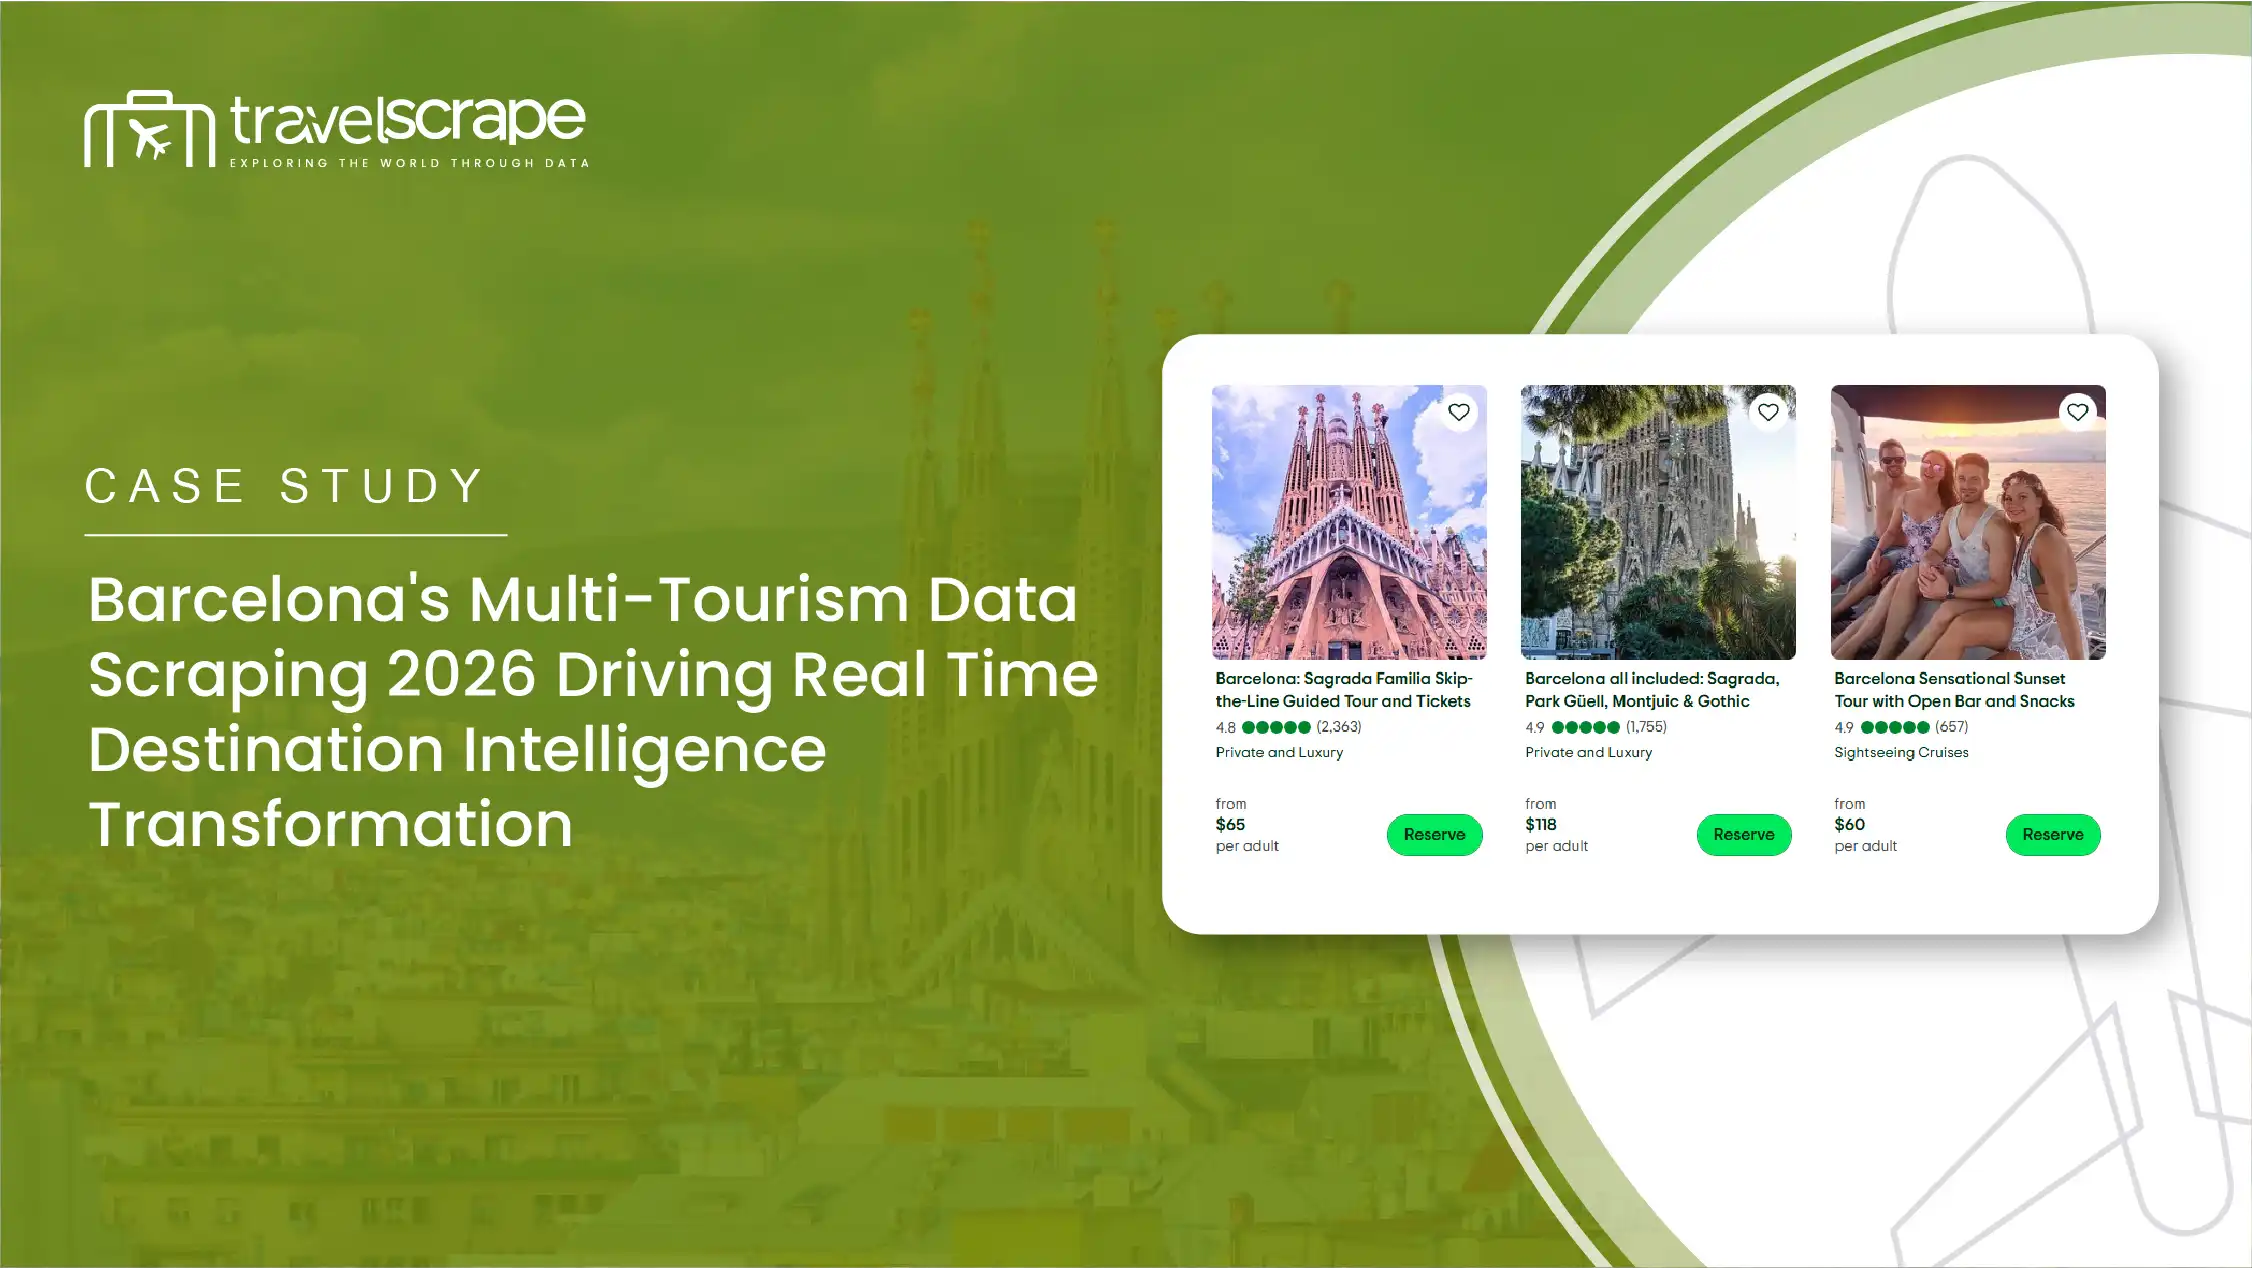Open 'Barcelona Sensational Sunset Tour' title
This screenshot has height=1269, width=2252.
pyautogui.click(x=1954, y=690)
